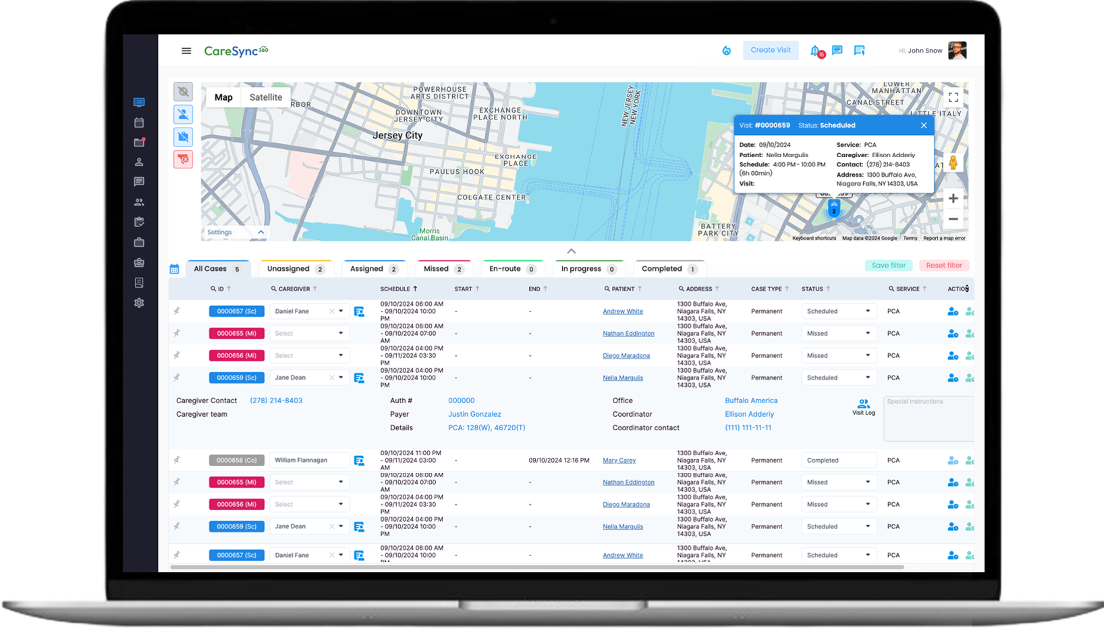Switch to the Satellite map view

point(266,97)
